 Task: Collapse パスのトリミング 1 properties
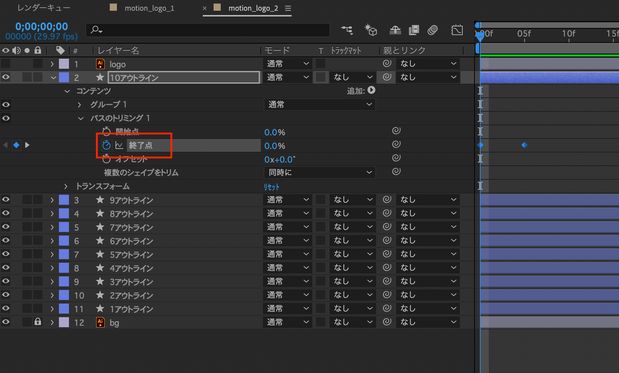coord(81,118)
